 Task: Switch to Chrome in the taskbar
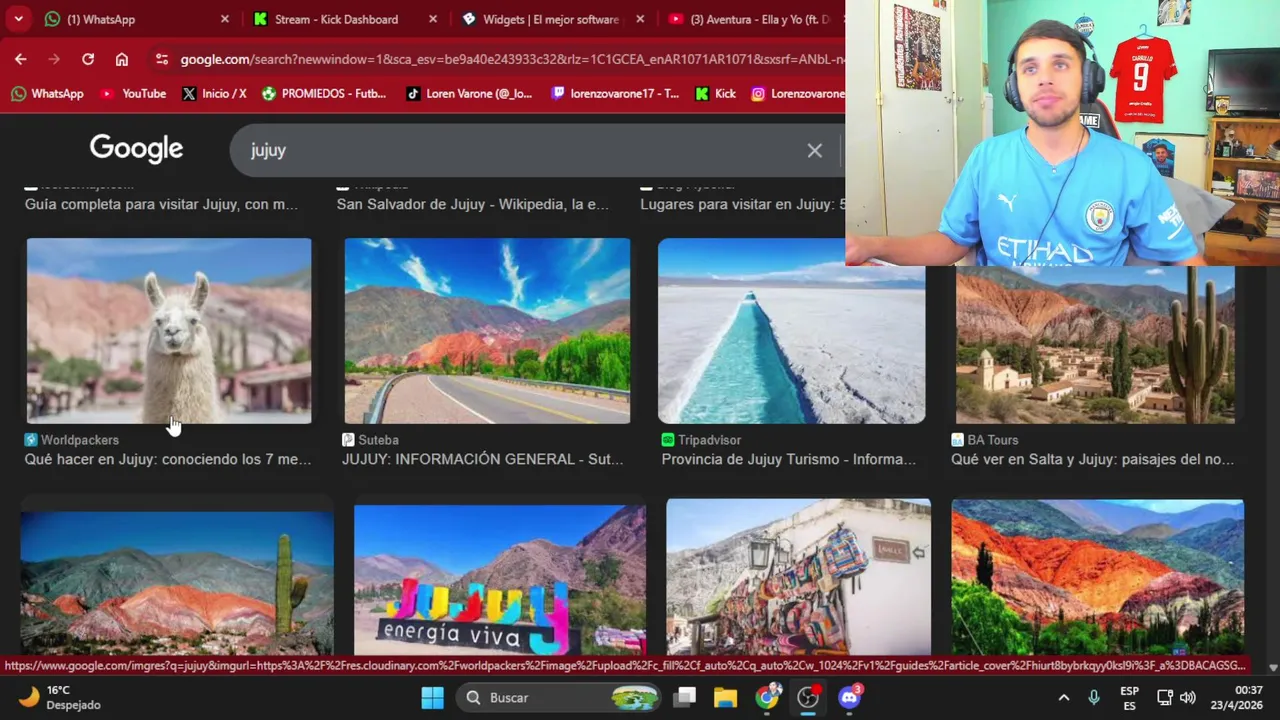tap(767, 697)
